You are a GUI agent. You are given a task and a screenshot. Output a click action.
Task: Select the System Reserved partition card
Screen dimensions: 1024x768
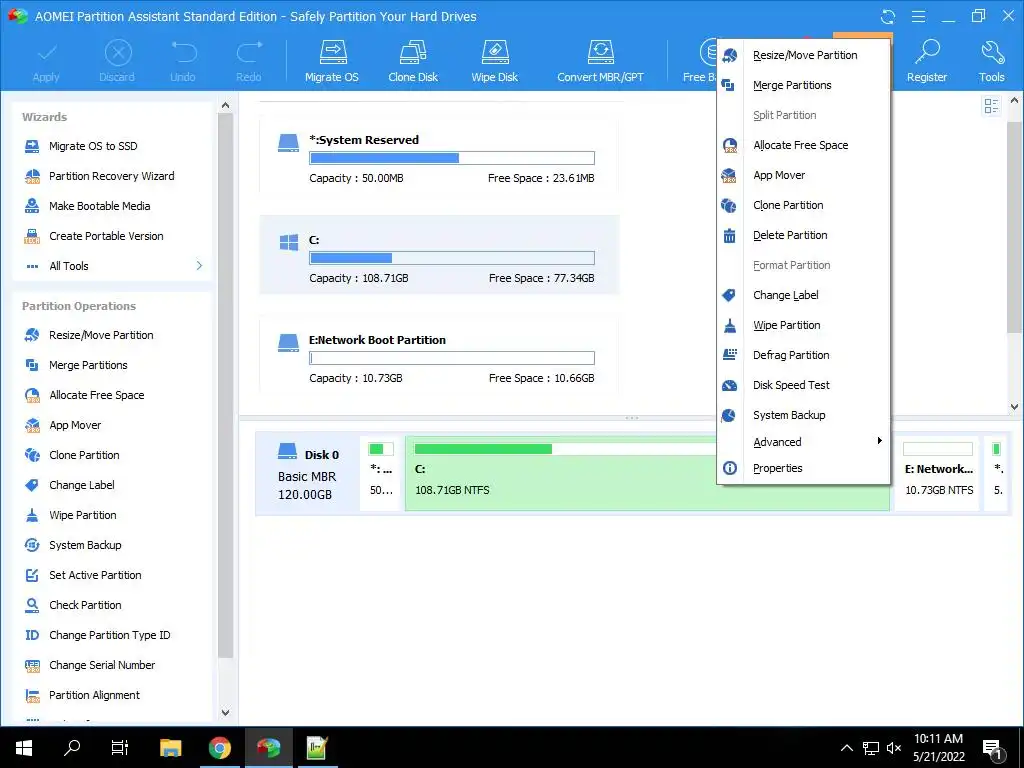pos(439,155)
